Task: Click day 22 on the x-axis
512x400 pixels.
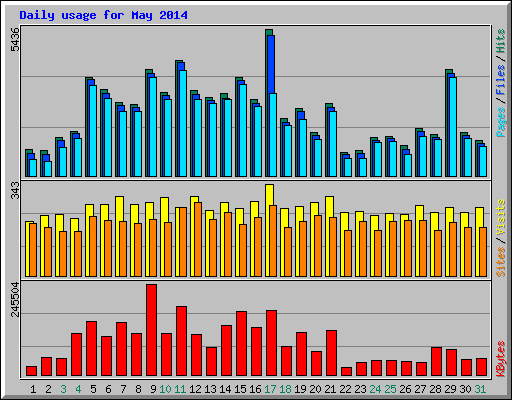Action: (345, 389)
